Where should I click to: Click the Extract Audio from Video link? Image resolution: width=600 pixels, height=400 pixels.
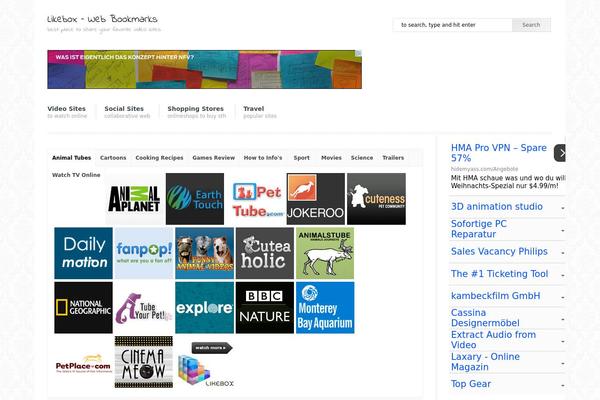[493, 340]
